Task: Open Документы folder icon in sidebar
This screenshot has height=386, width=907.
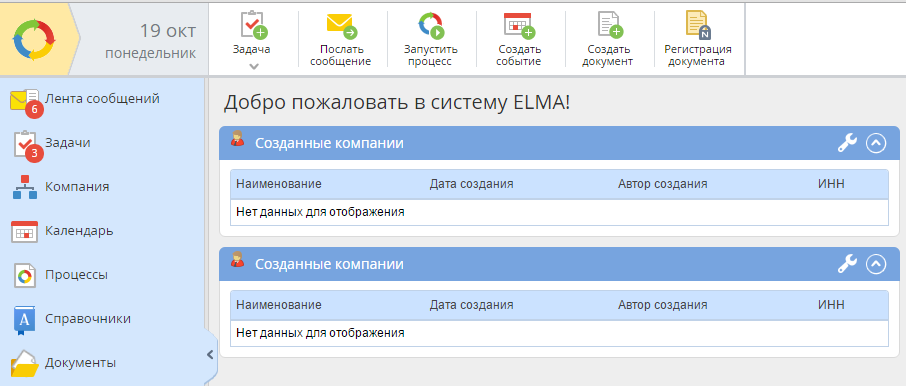Action: 25,365
